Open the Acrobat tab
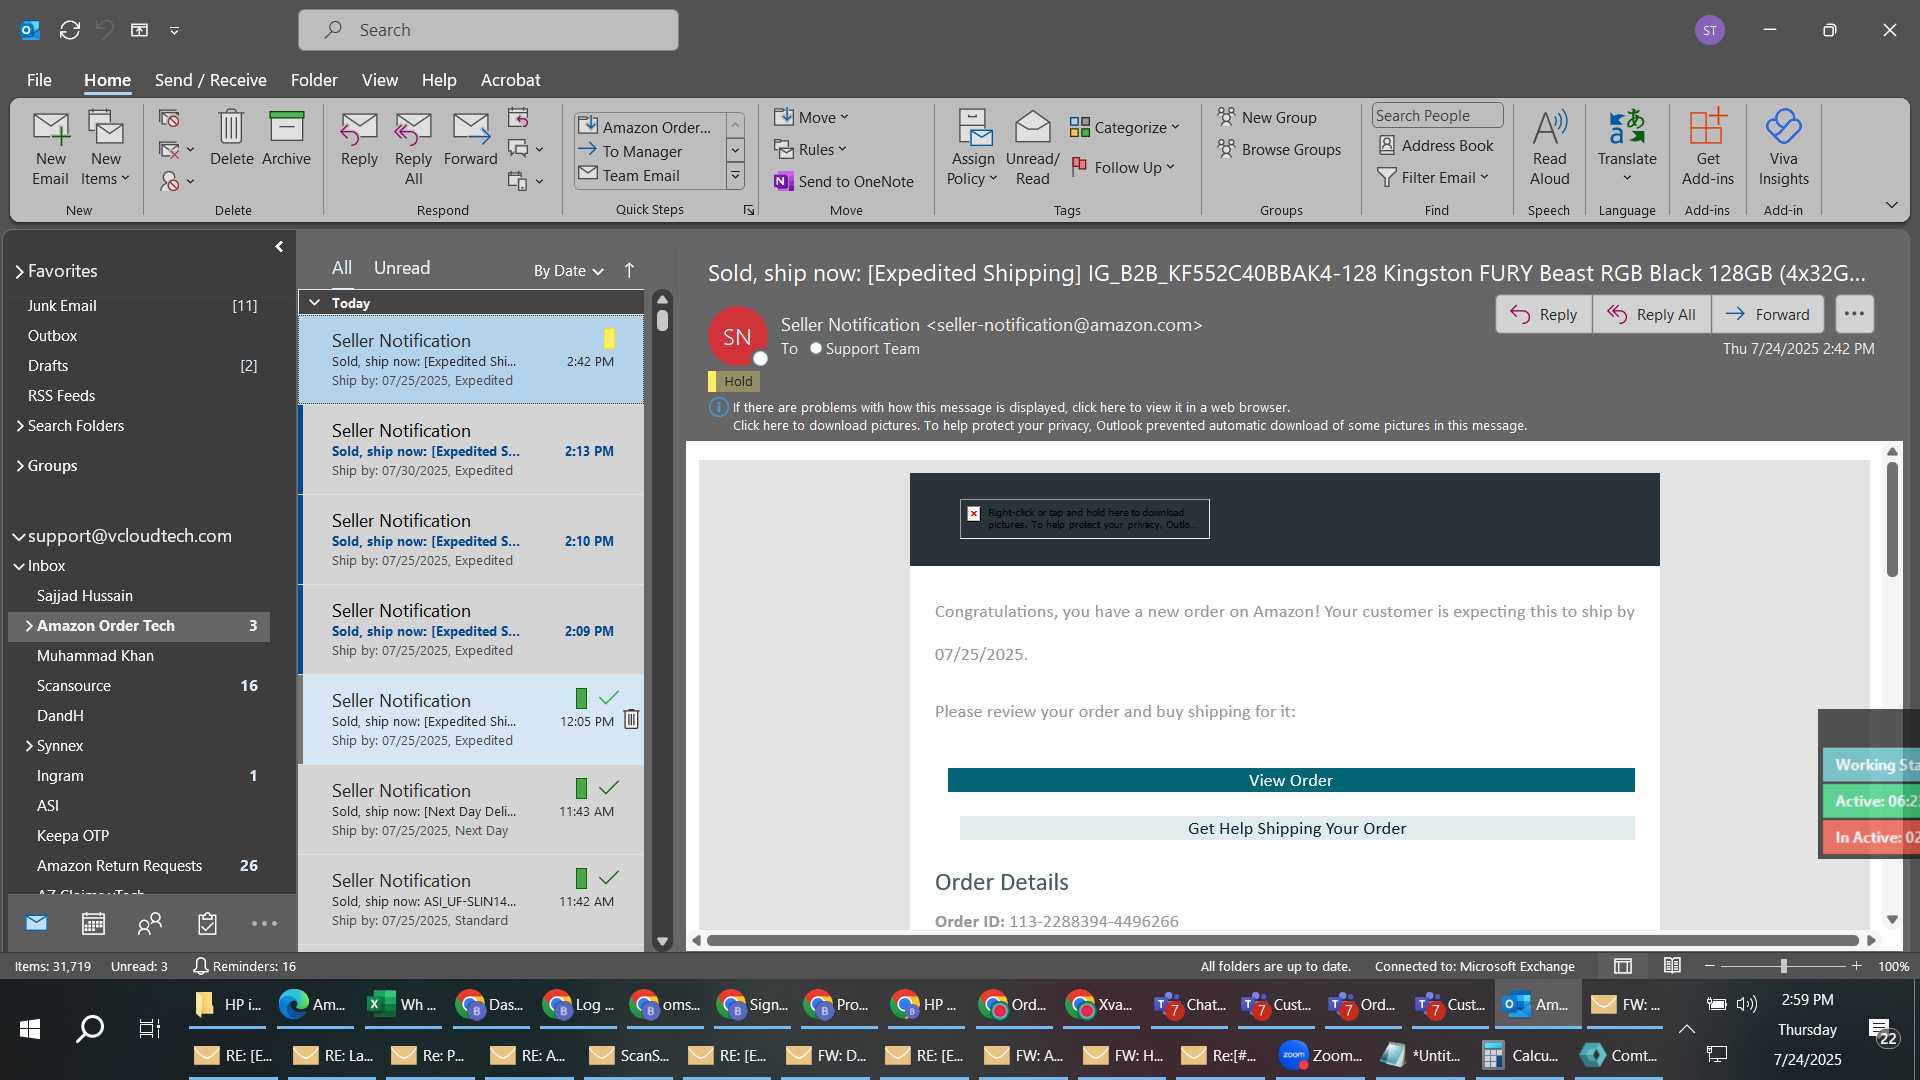1920x1080 pixels. (510, 80)
